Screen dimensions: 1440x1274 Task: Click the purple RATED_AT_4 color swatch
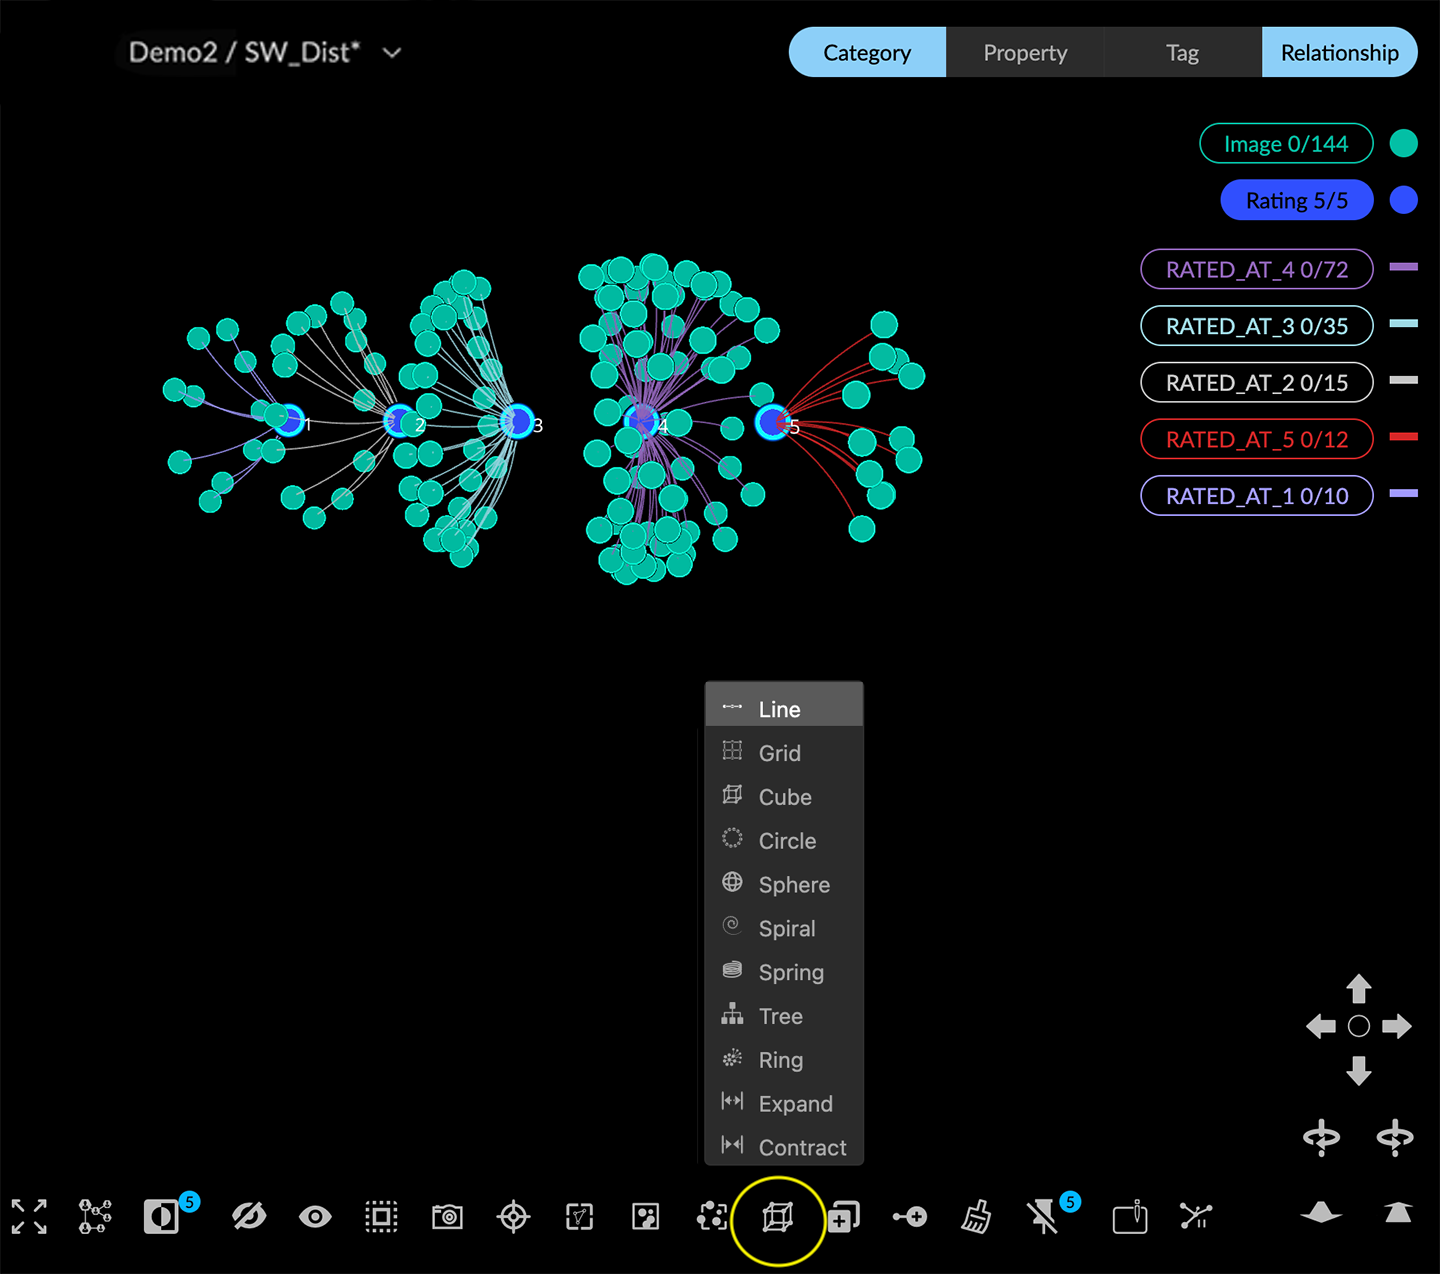point(1404,267)
